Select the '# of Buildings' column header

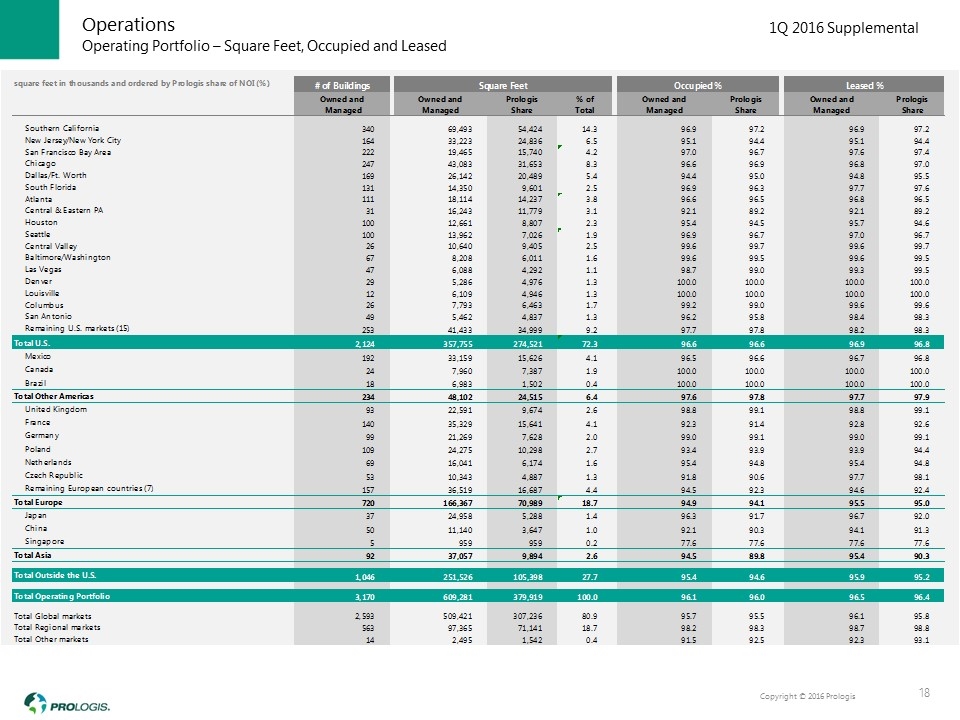pos(341,84)
